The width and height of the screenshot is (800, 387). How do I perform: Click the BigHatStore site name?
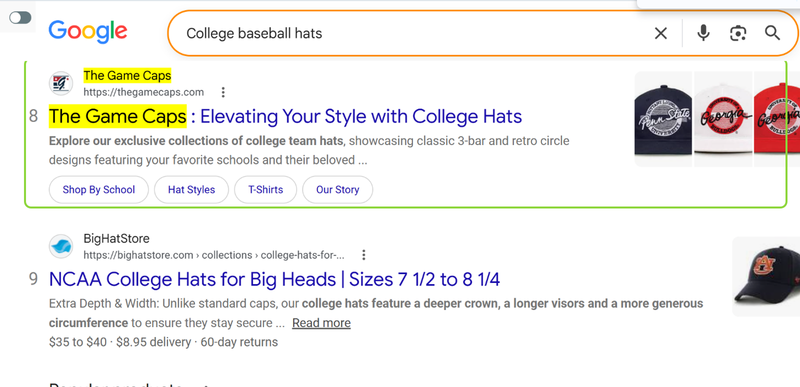pos(116,238)
